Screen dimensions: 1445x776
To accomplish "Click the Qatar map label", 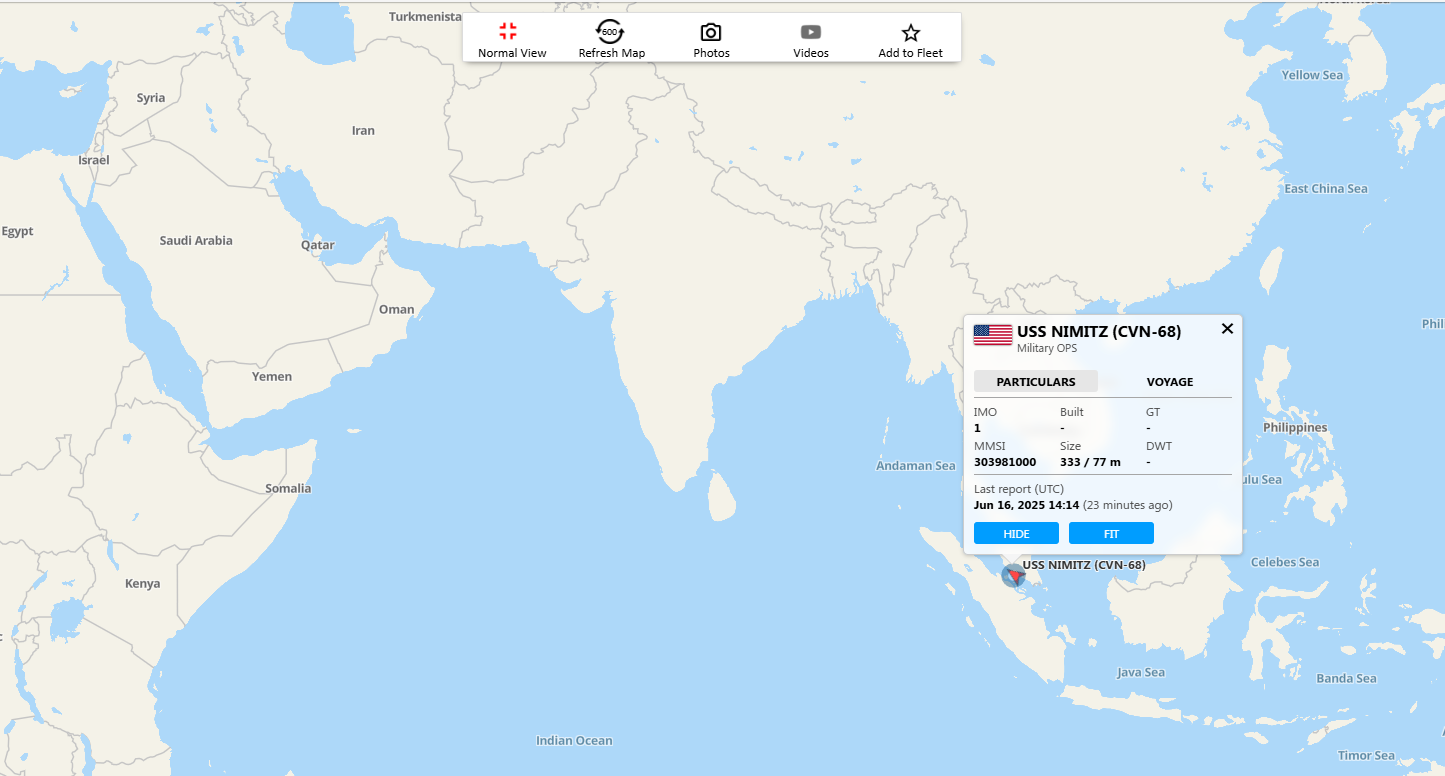I will pos(318,244).
